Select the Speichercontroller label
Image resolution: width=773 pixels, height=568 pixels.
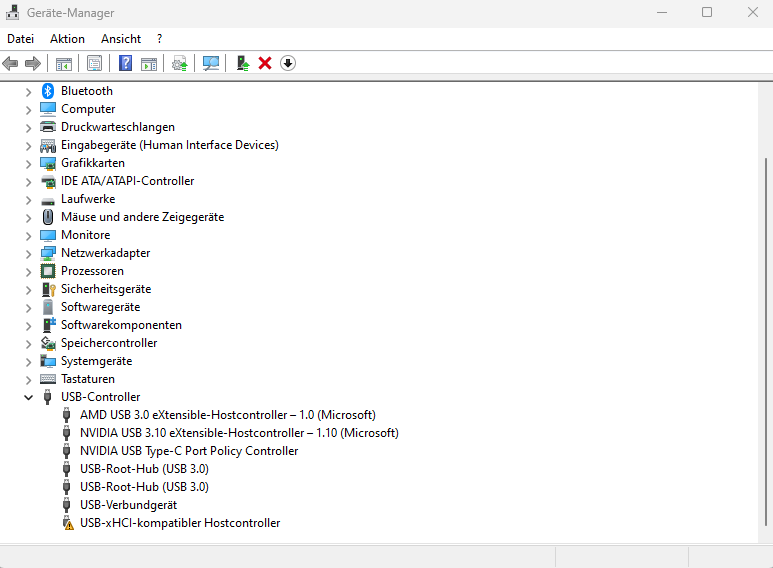[x=109, y=343]
